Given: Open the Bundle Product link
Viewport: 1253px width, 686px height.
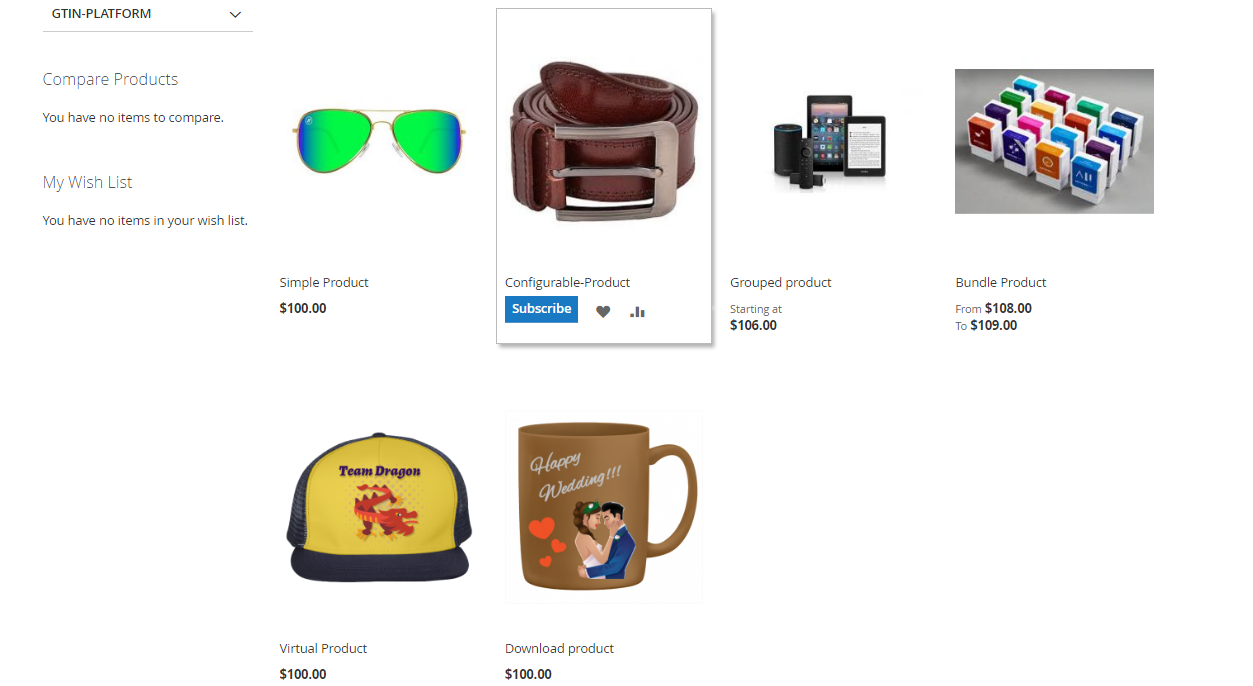Looking at the screenshot, I should (x=1001, y=283).
